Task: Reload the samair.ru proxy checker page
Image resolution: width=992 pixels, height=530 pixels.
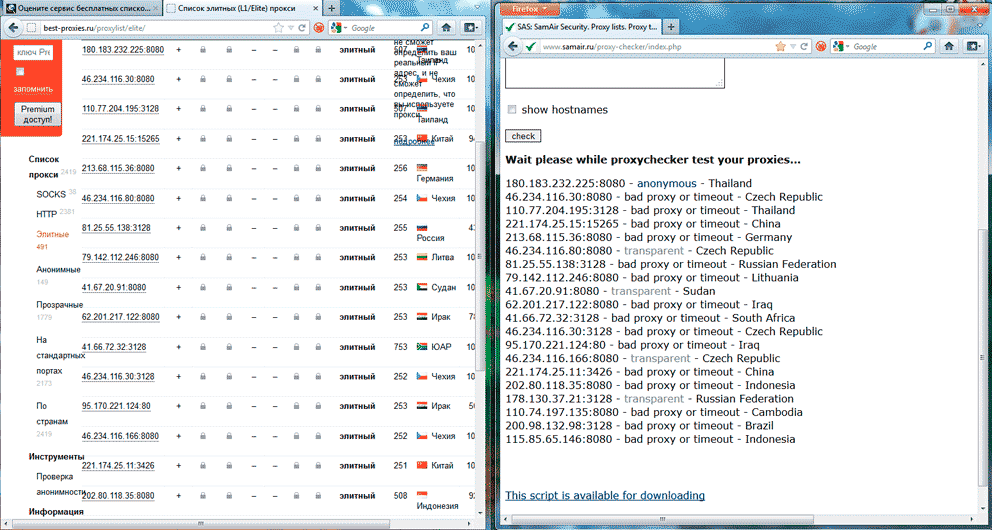Action: [x=804, y=47]
